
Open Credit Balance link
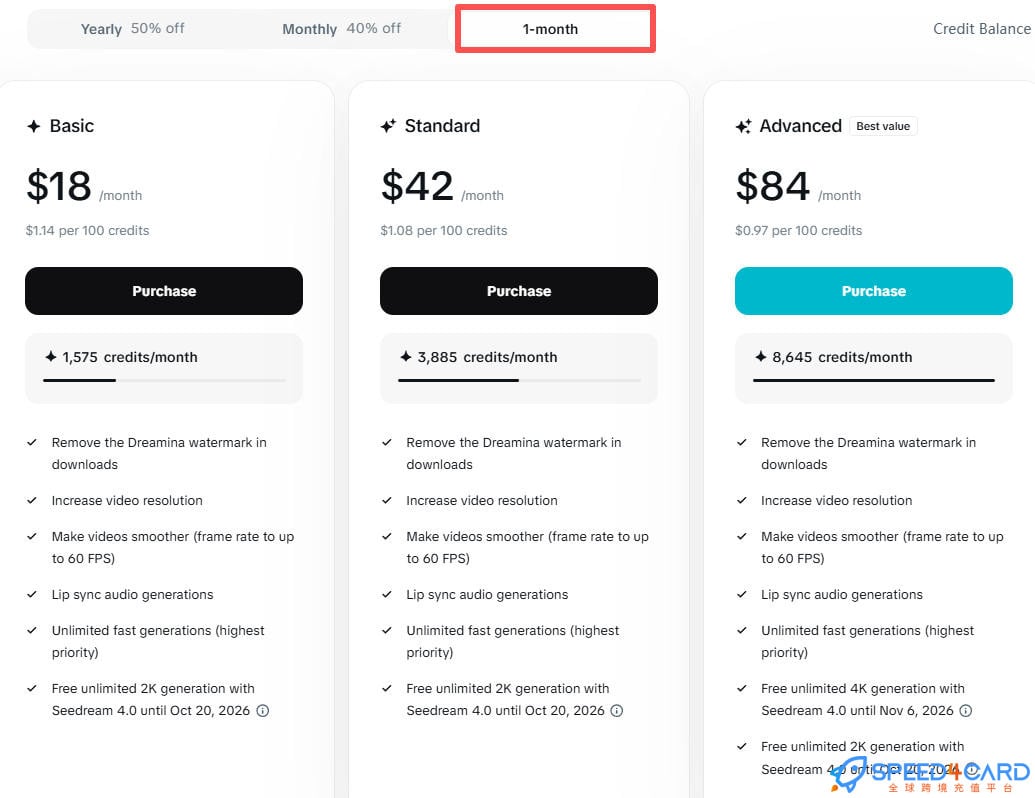click(981, 29)
